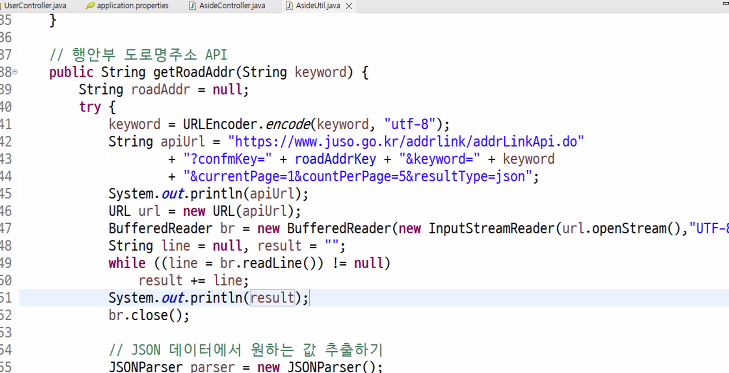Close the AsideUtil.java tab
The width and height of the screenshot is (729, 373).
pos(349,6)
